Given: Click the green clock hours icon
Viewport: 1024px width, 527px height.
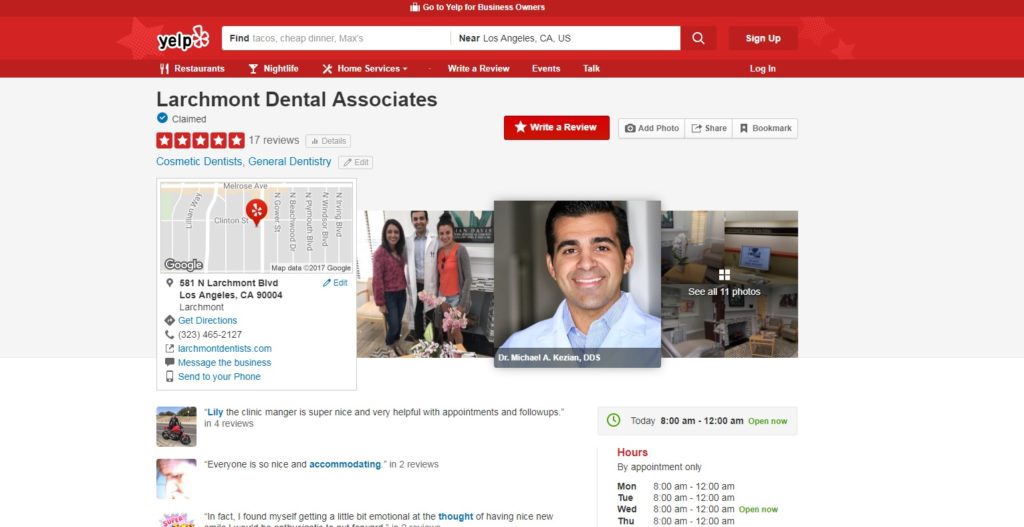Looking at the screenshot, I should [x=613, y=421].
